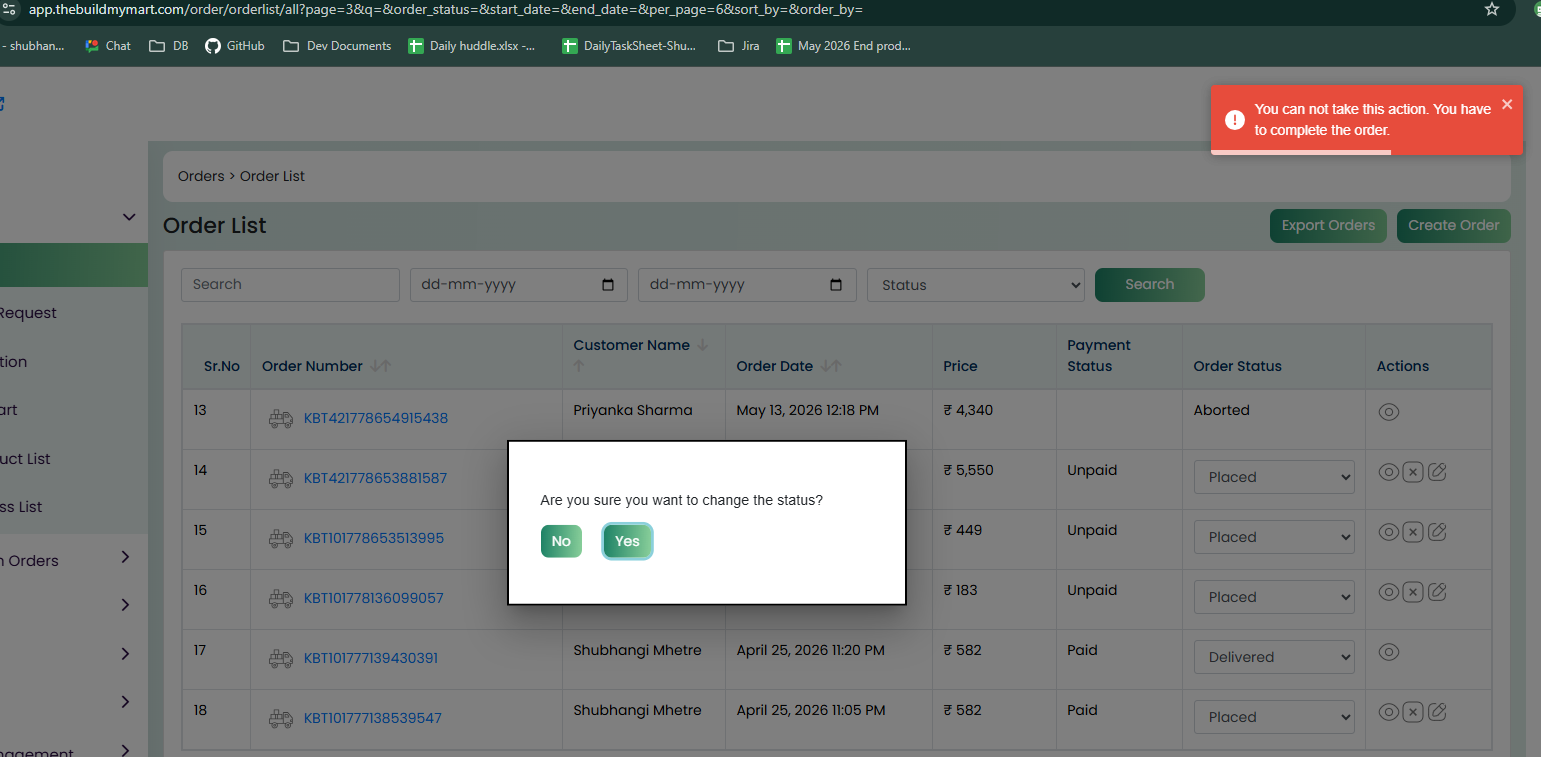Screen dimensions: 1541x757
Task: Click the green Search button
Action: [1149, 284]
